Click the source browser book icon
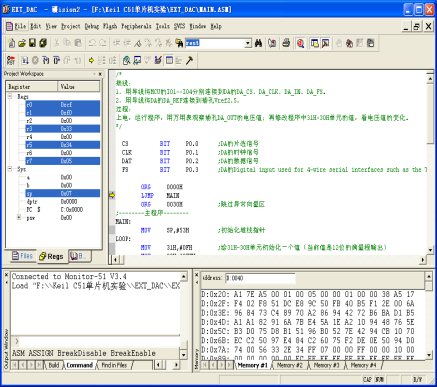The height and width of the screenshot is (387, 437). pos(272,43)
